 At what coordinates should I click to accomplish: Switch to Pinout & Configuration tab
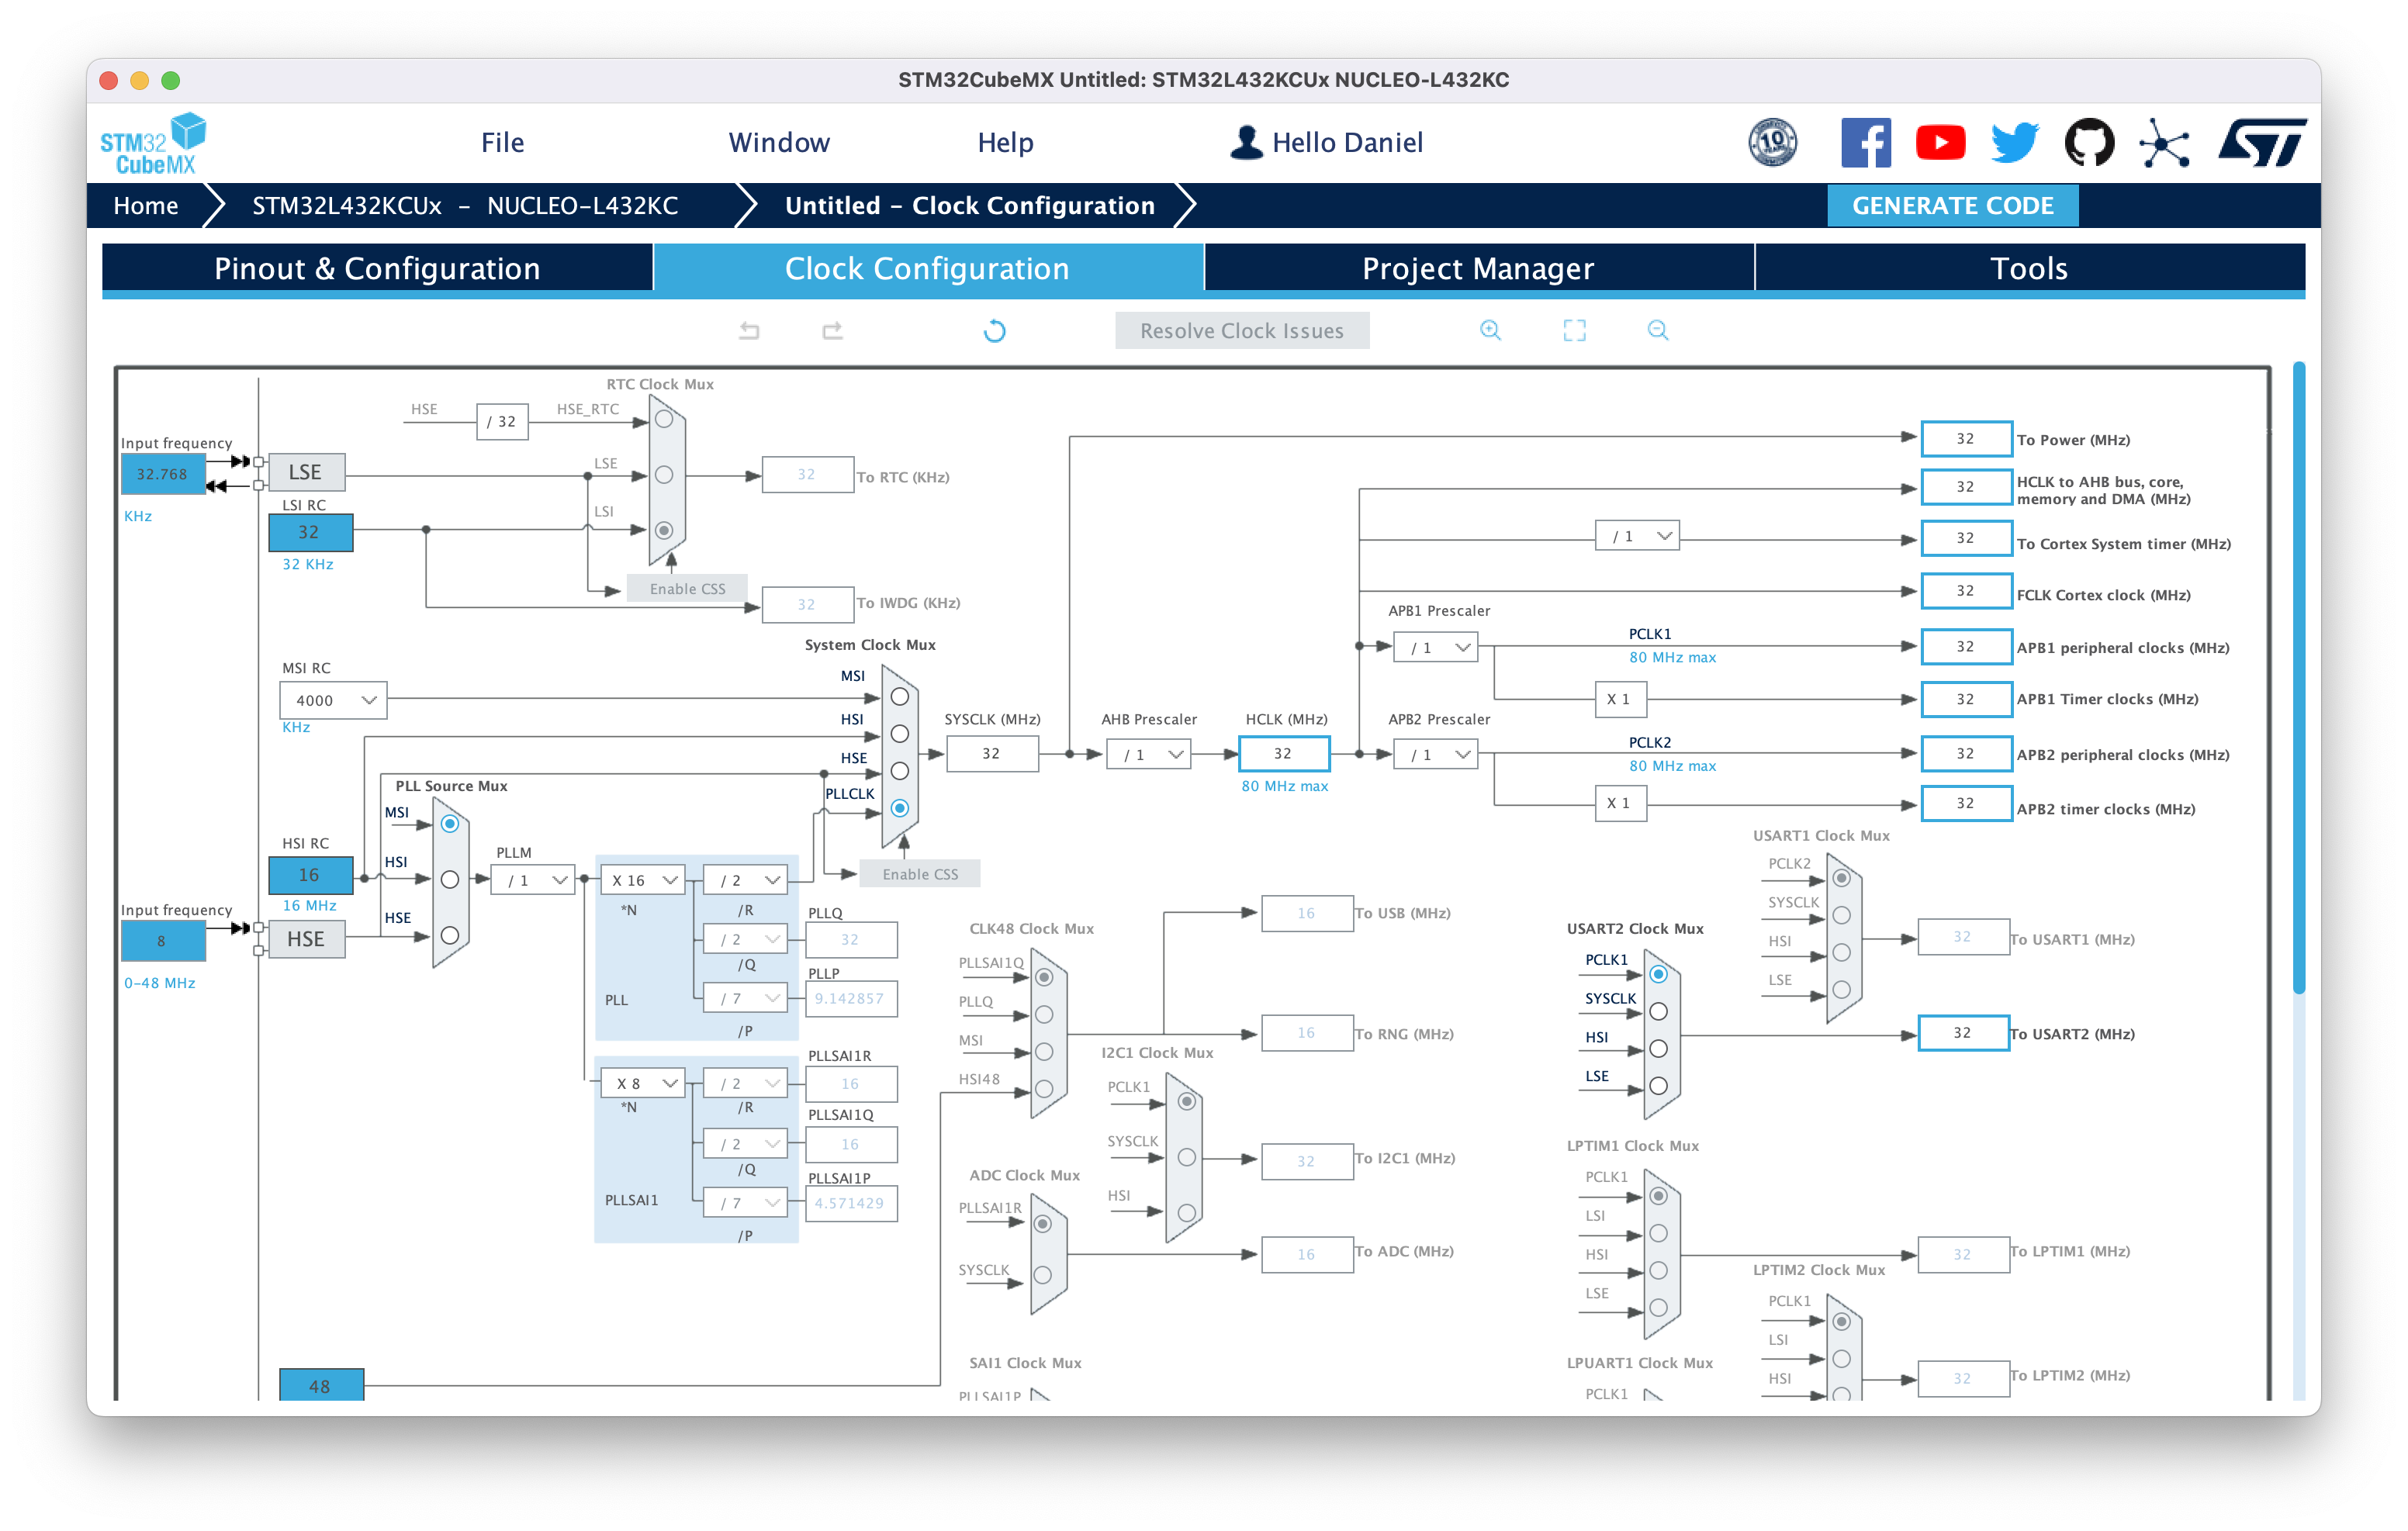pos(377,268)
